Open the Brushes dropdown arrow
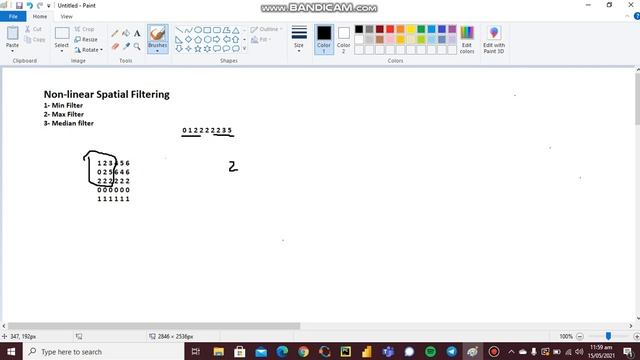The height and width of the screenshot is (360, 640). [158, 51]
